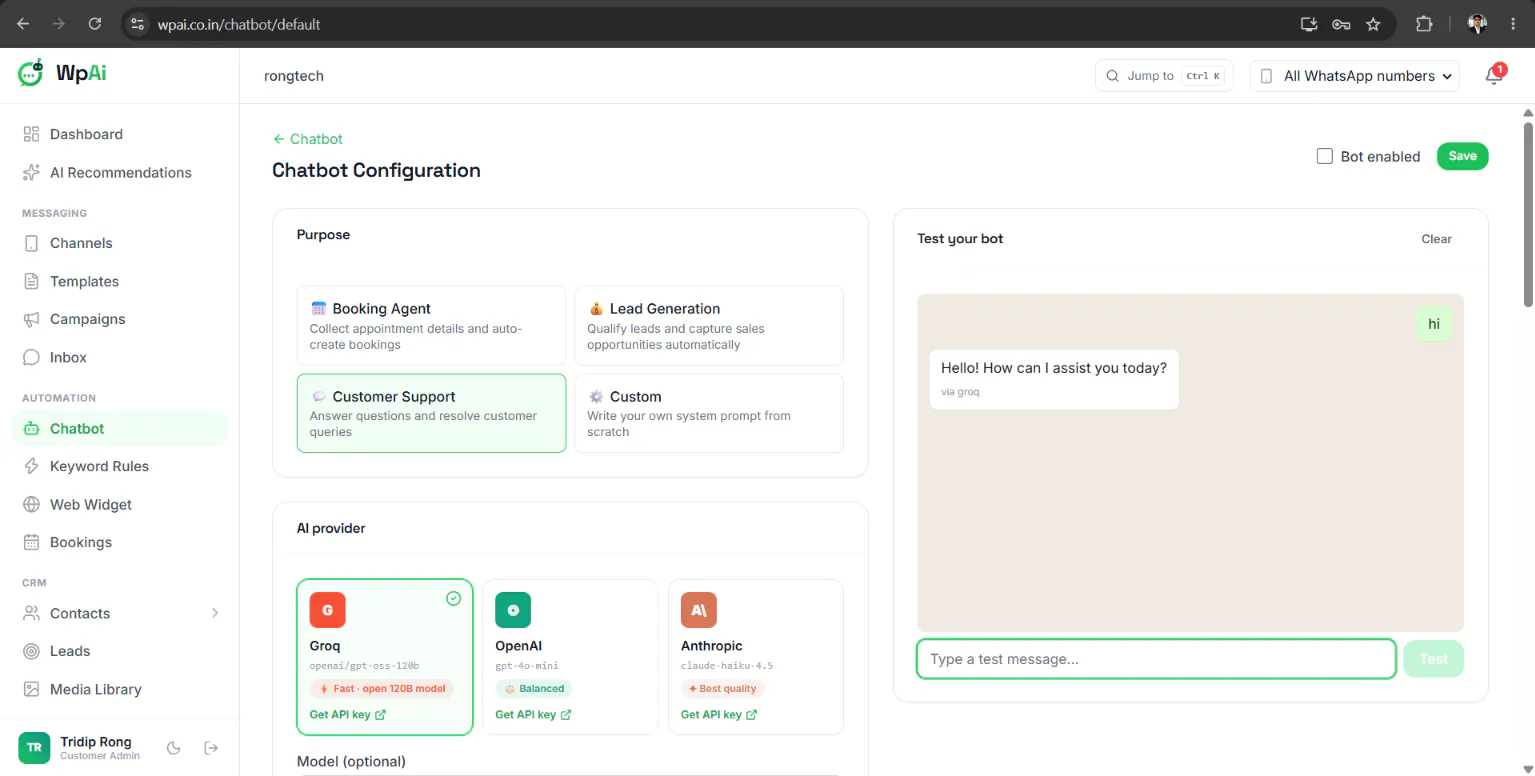Expand the Contacts submenu chevron

point(215,613)
